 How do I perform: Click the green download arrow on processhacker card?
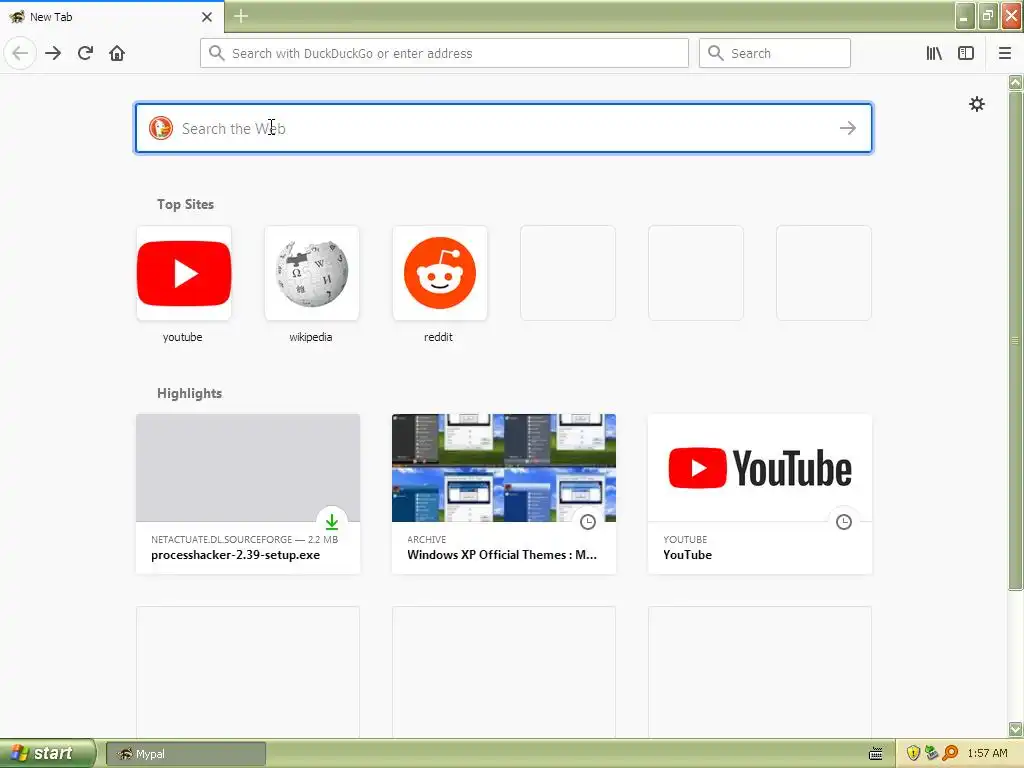click(x=332, y=522)
